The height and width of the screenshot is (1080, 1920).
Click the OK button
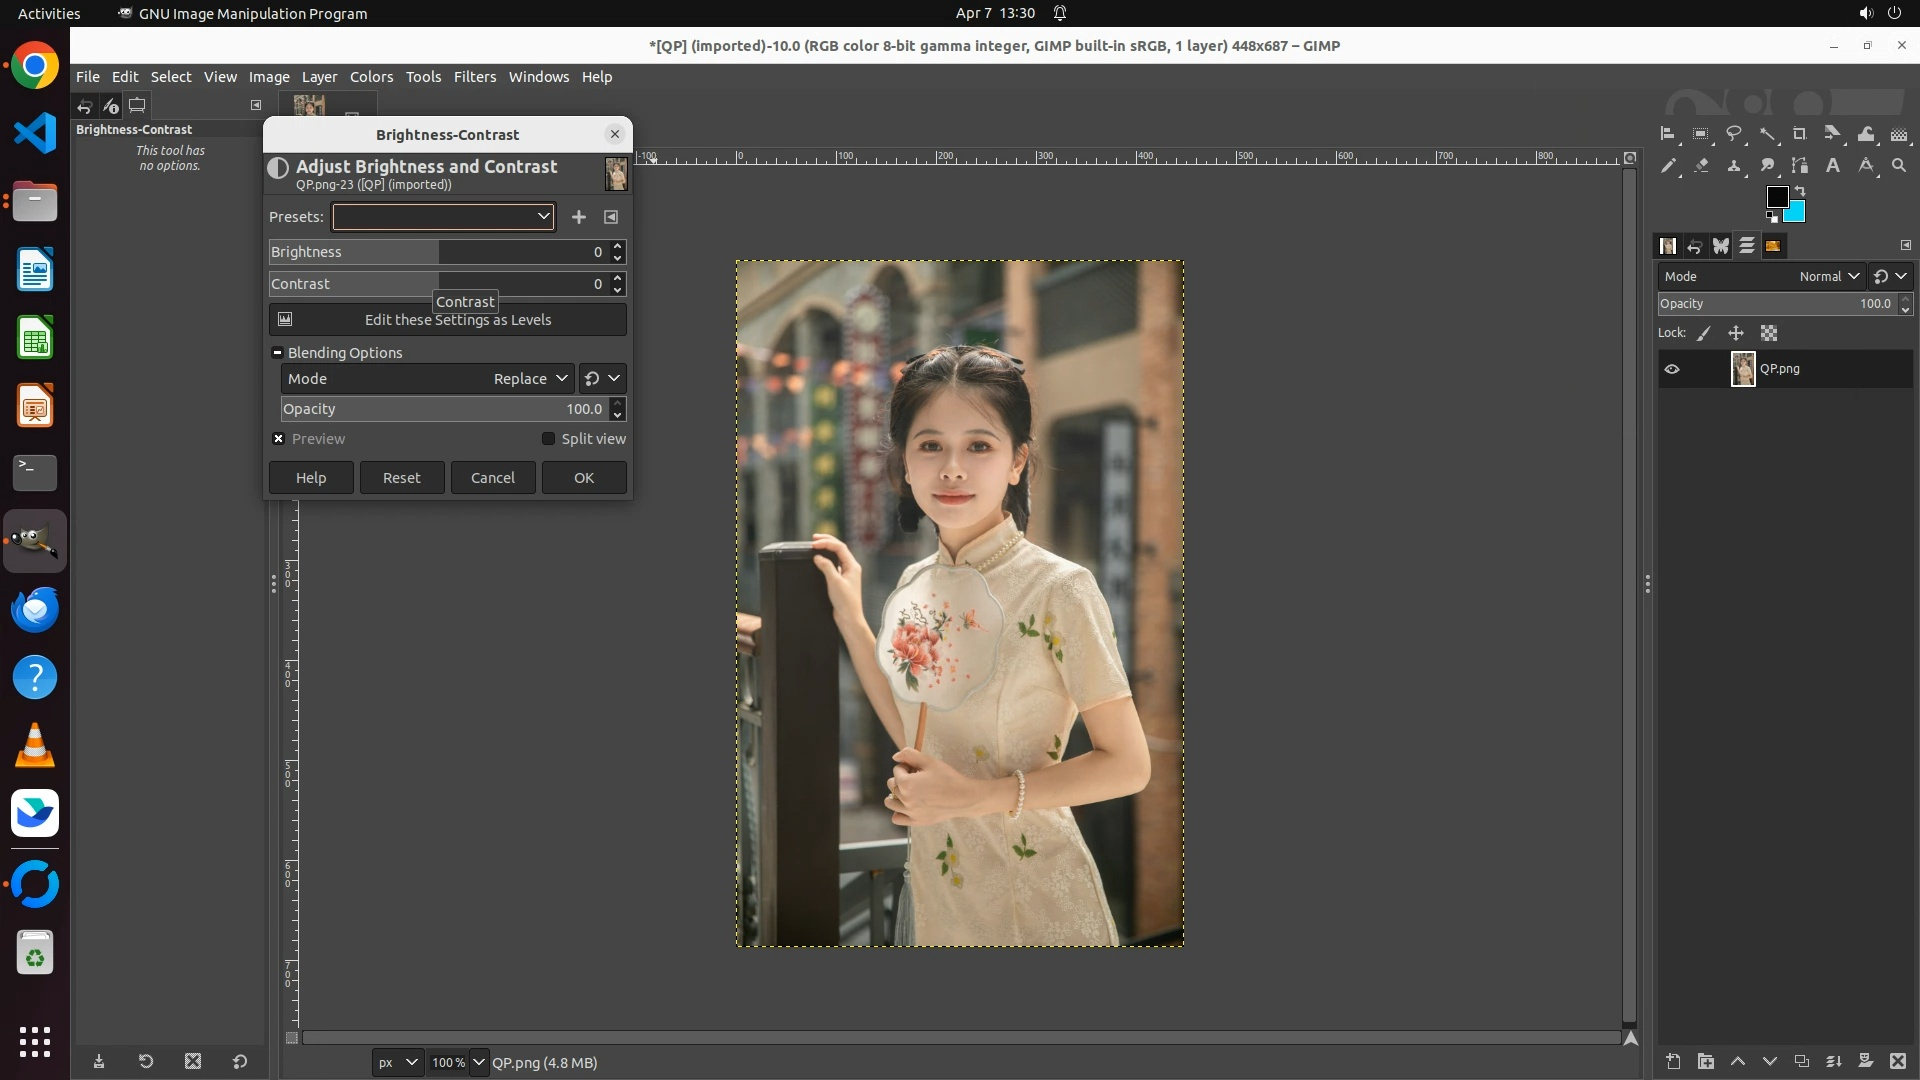(x=584, y=478)
